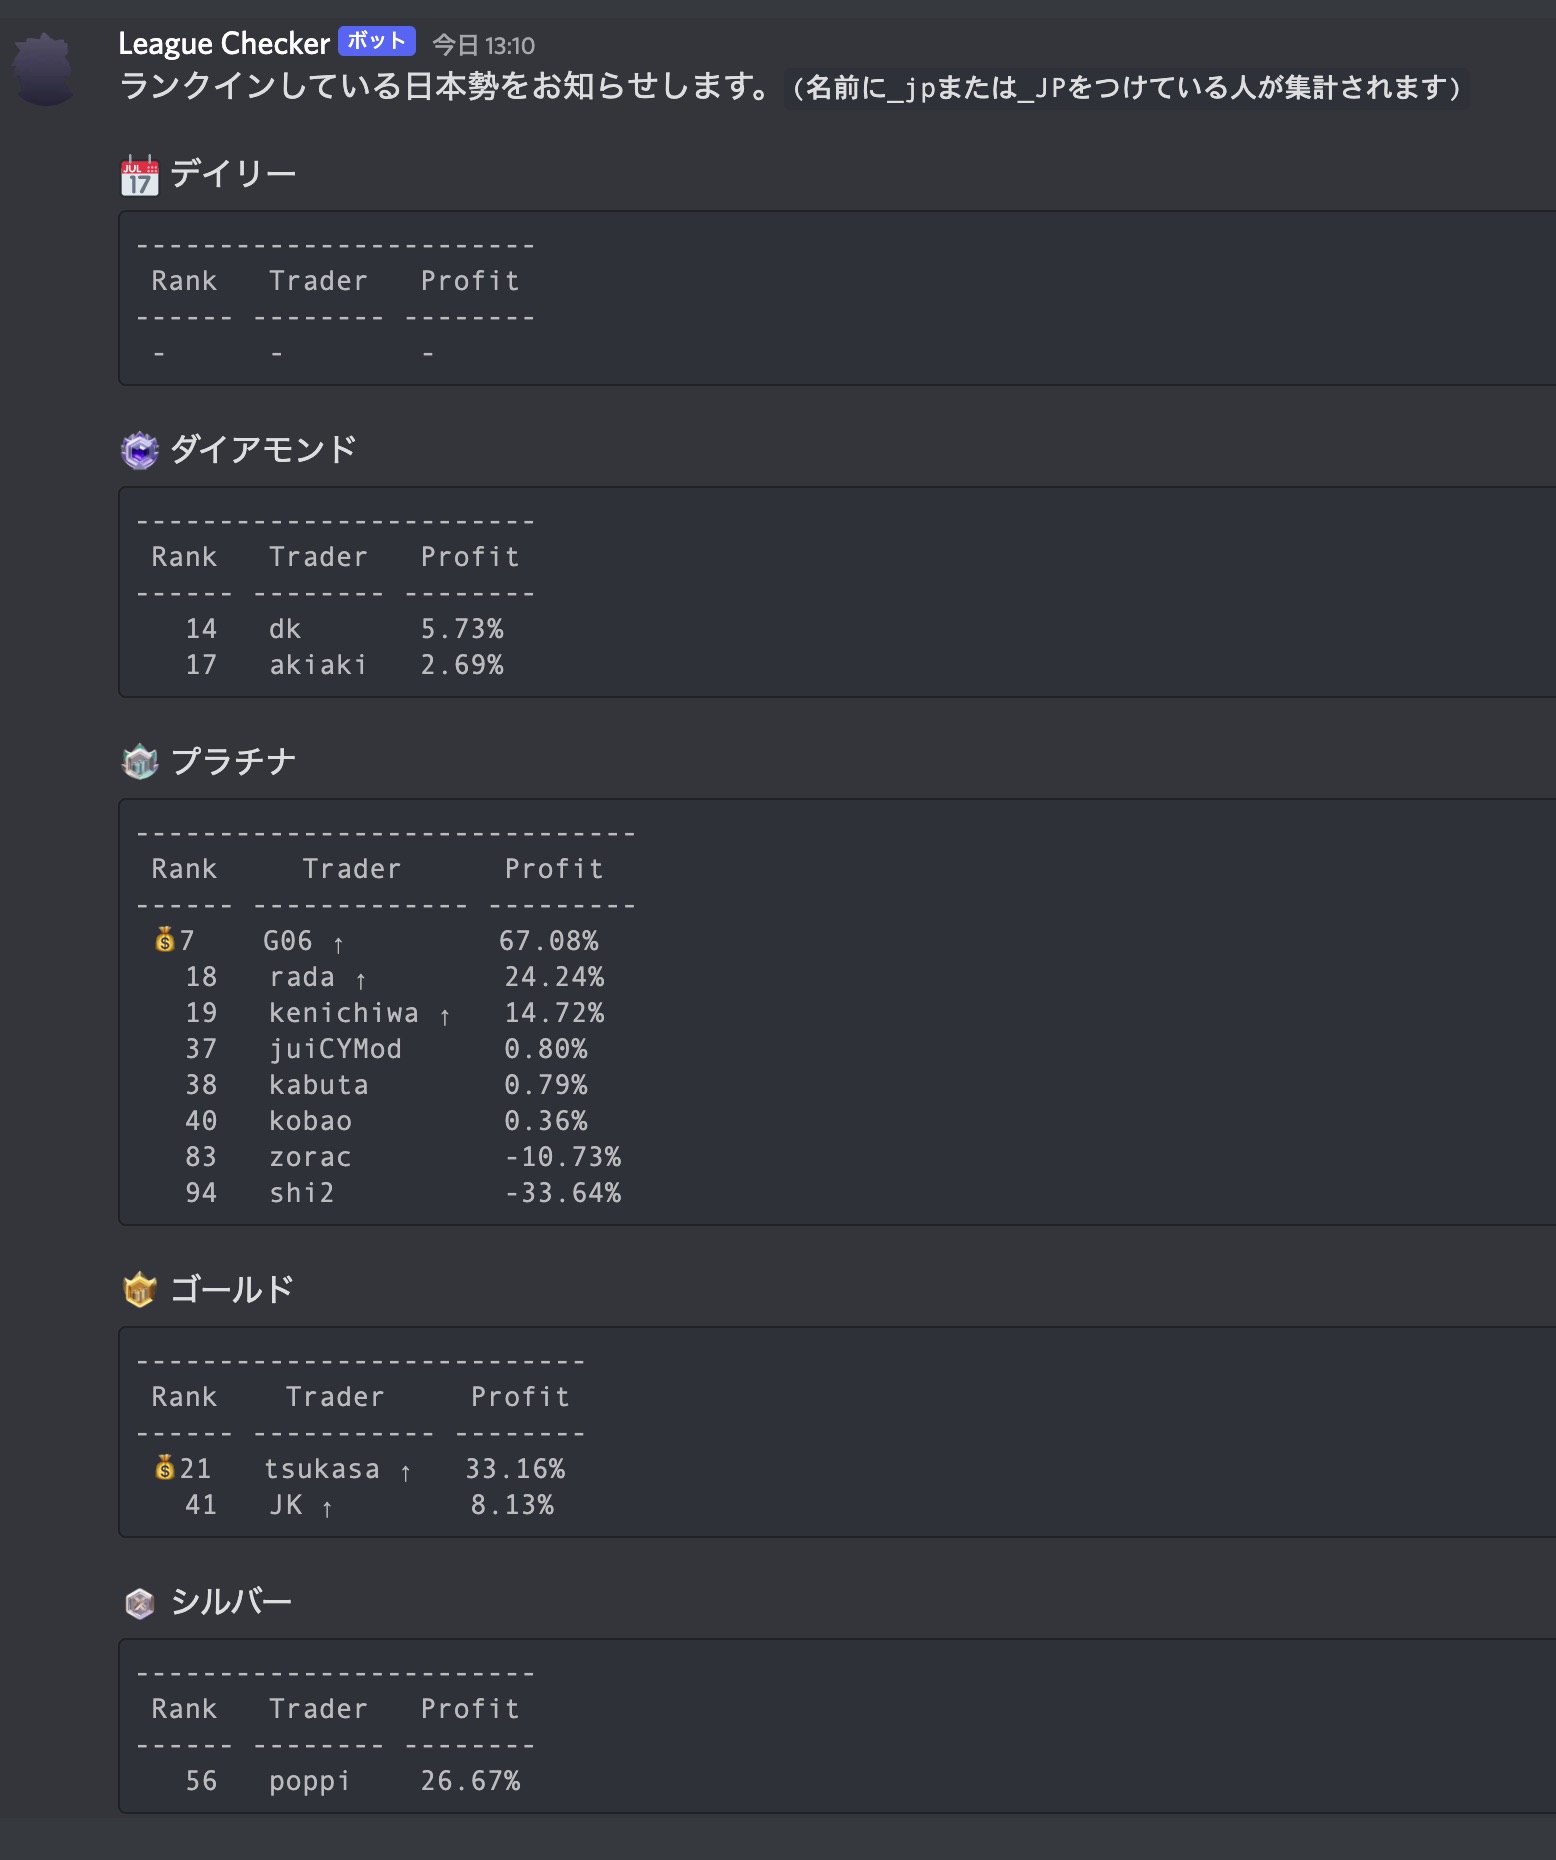This screenshot has width=1556, height=1860.
Task: Click the money bag emoji beside rank 7
Action: coord(165,940)
